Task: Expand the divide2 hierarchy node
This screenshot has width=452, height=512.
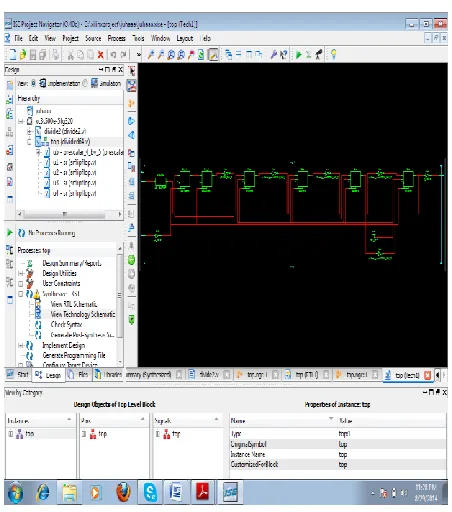Action: (x=30, y=131)
